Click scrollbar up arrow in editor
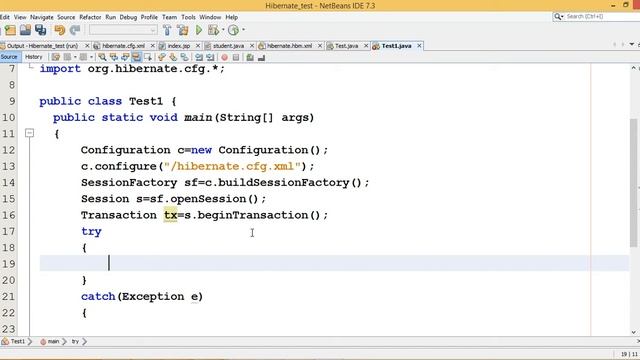640x360 pixels. 633,68
